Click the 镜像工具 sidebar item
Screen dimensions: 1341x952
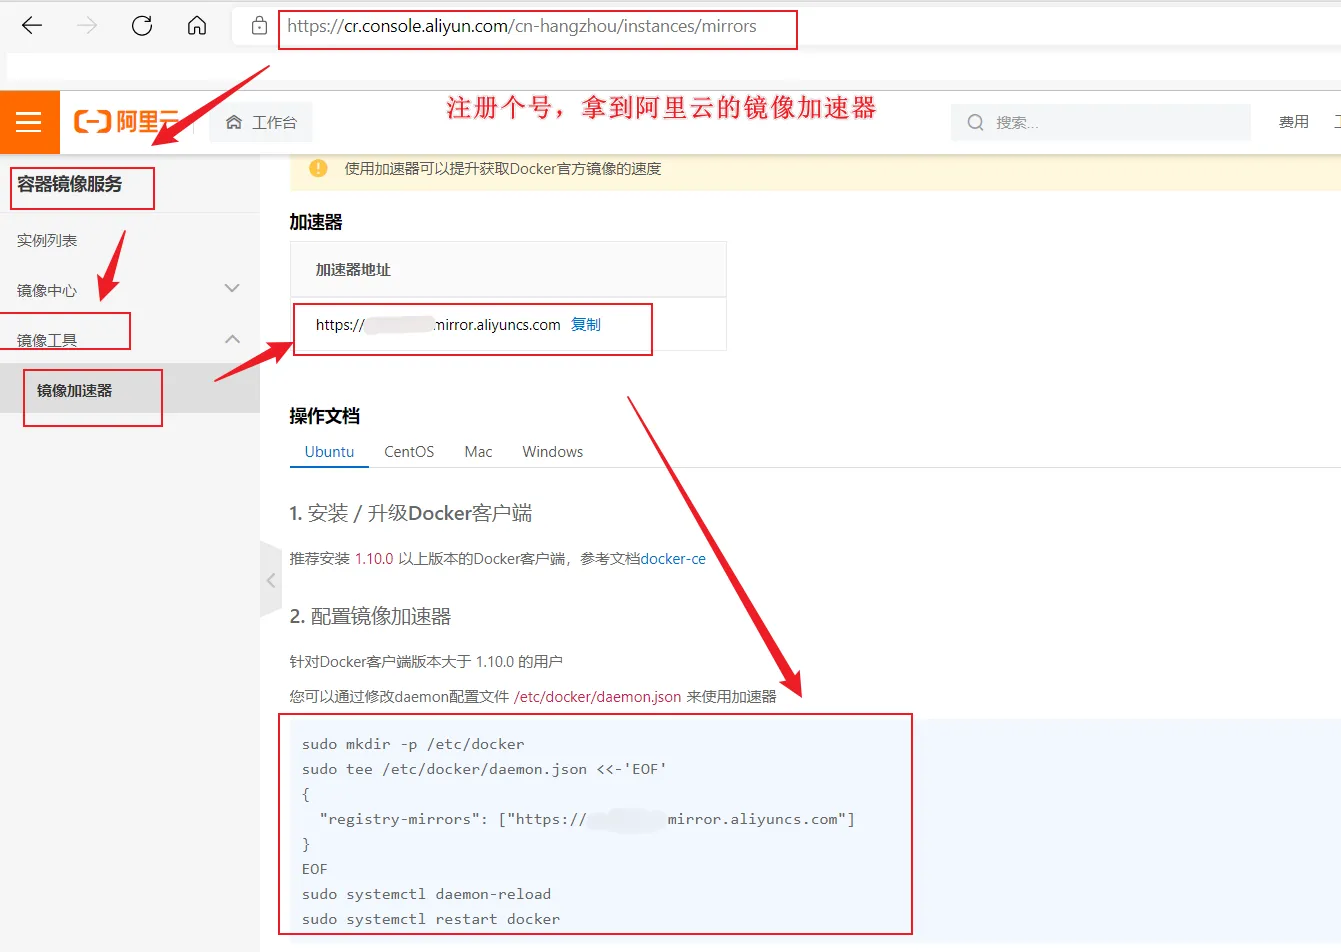click(x=47, y=341)
